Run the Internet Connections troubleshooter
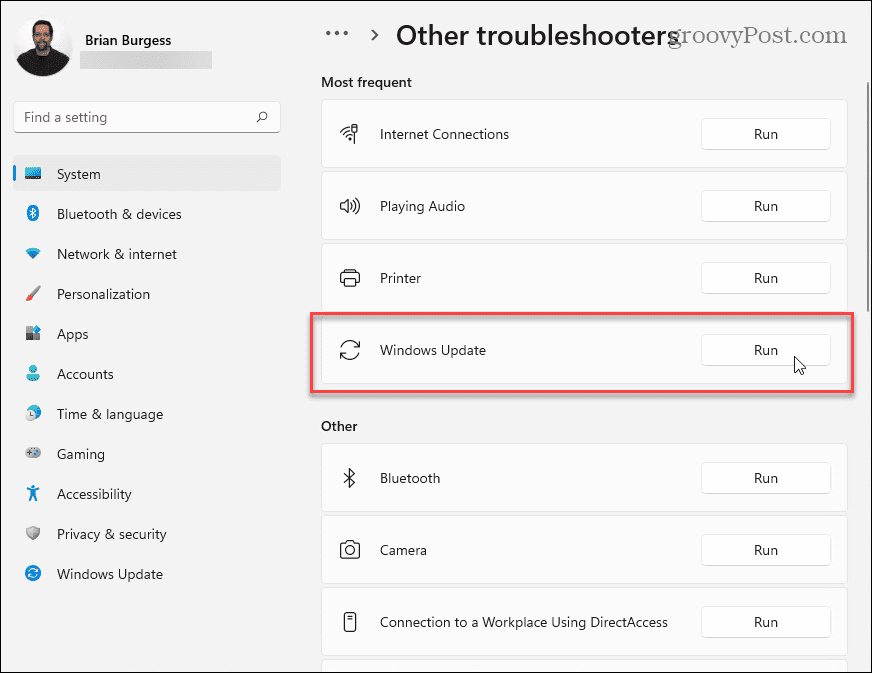Screen dimensions: 872x673 pyautogui.click(x=765, y=134)
